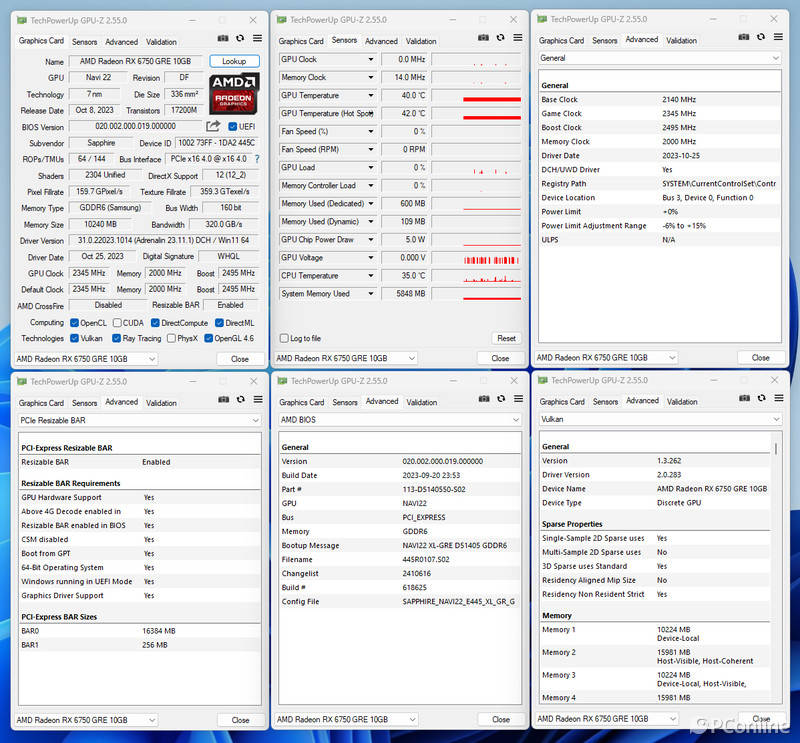
Task: Uncheck the Ray Tracing checkbox
Action: pos(116,338)
